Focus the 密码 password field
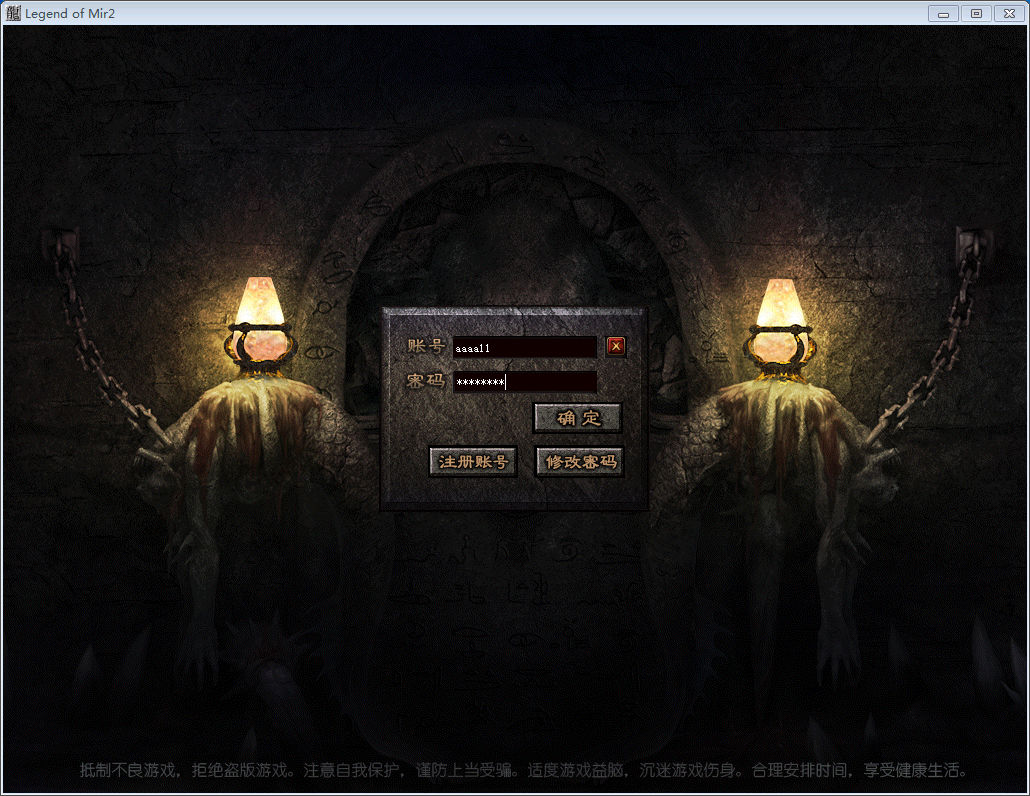 524,382
